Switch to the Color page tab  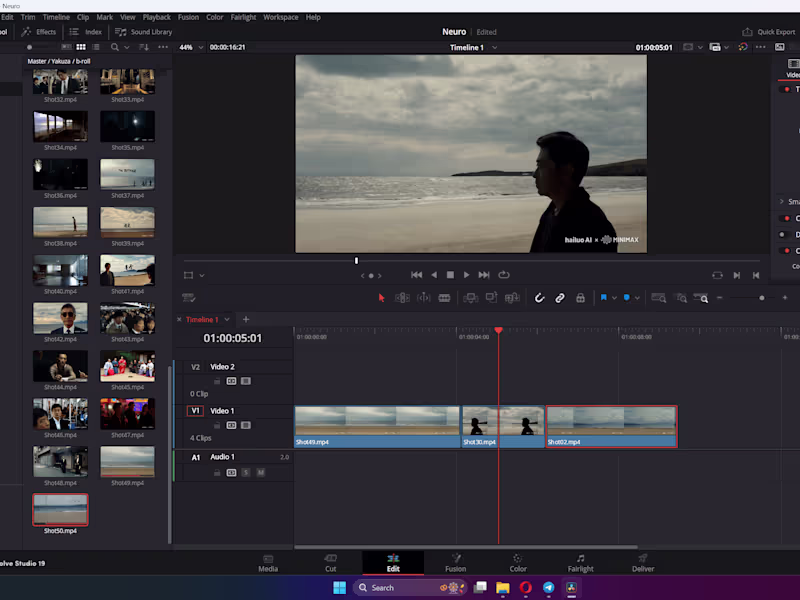point(518,563)
